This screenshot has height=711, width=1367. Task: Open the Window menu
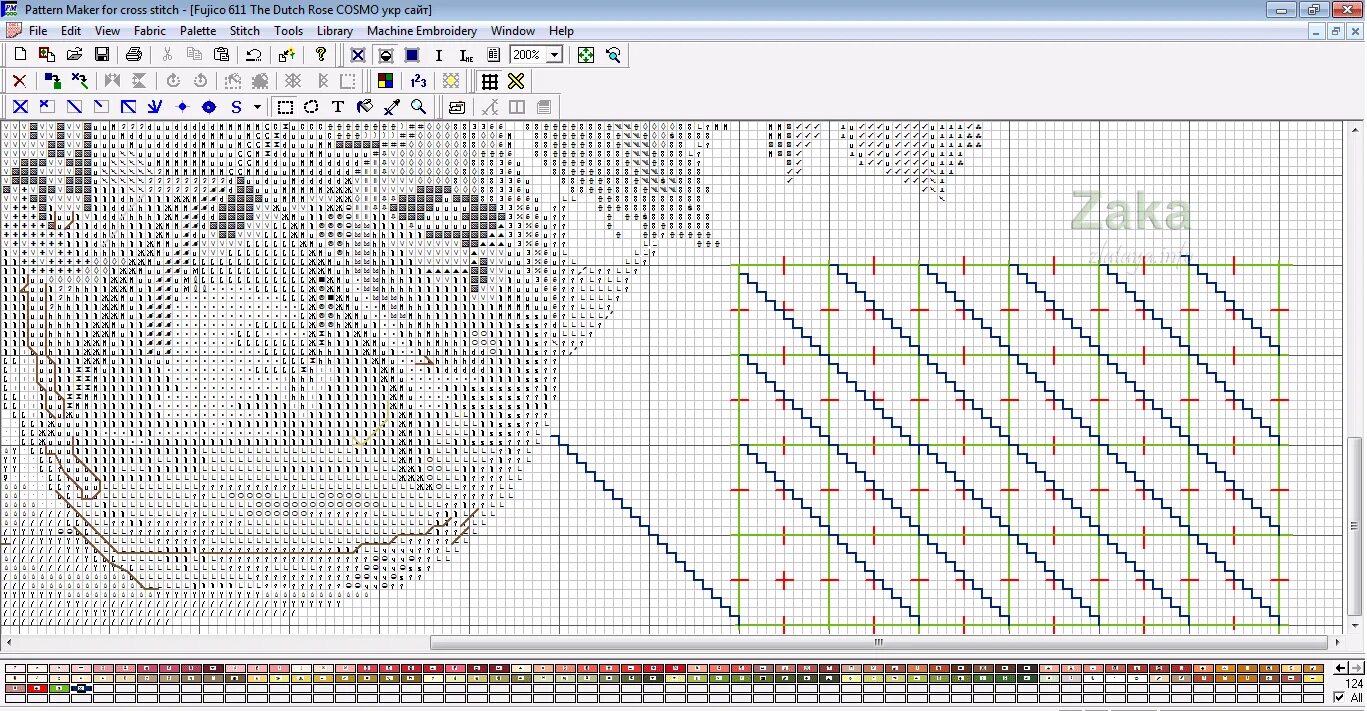coord(513,31)
